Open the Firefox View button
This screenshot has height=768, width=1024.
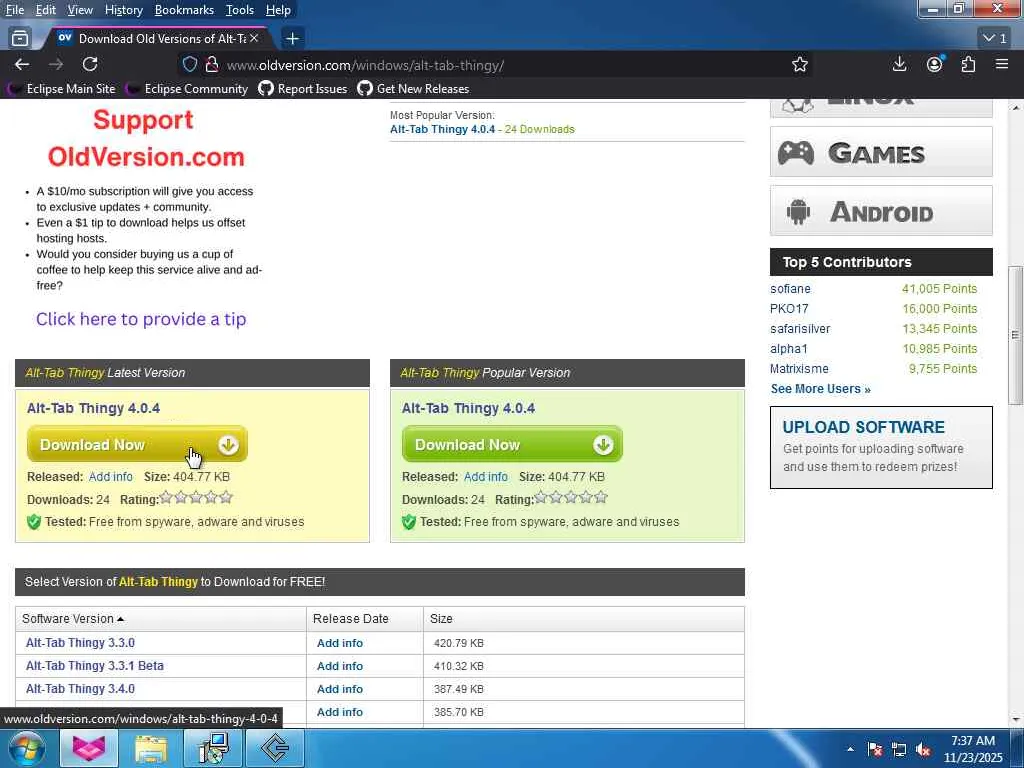(20, 39)
